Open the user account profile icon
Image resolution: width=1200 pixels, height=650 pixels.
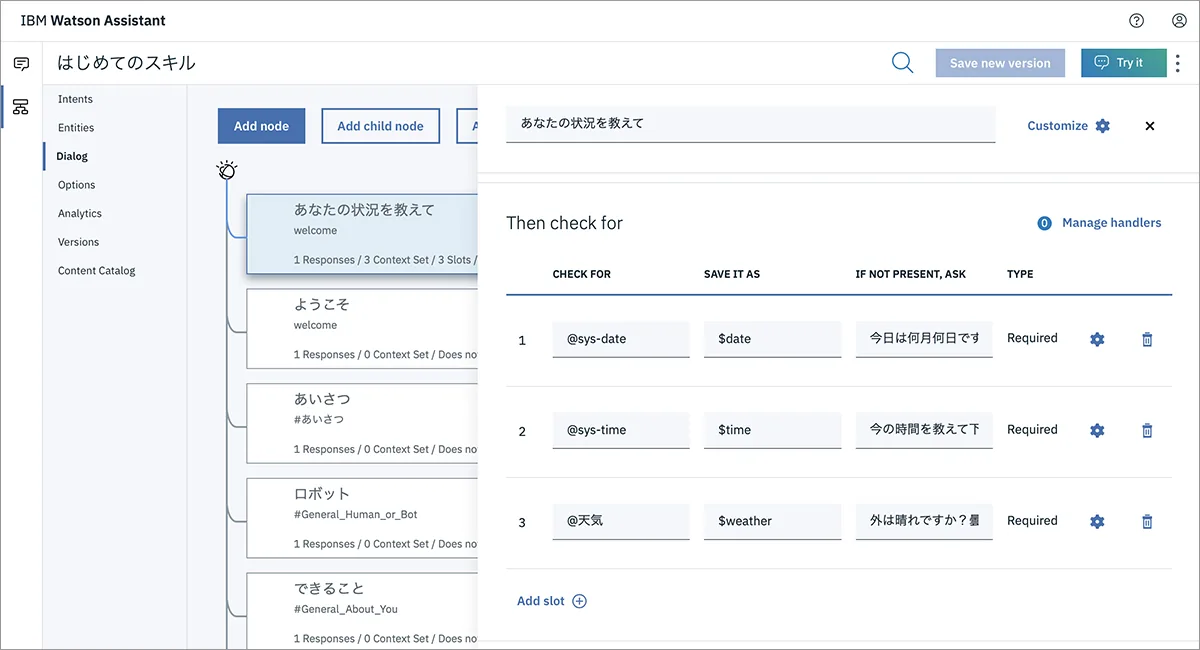[x=1179, y=20]
